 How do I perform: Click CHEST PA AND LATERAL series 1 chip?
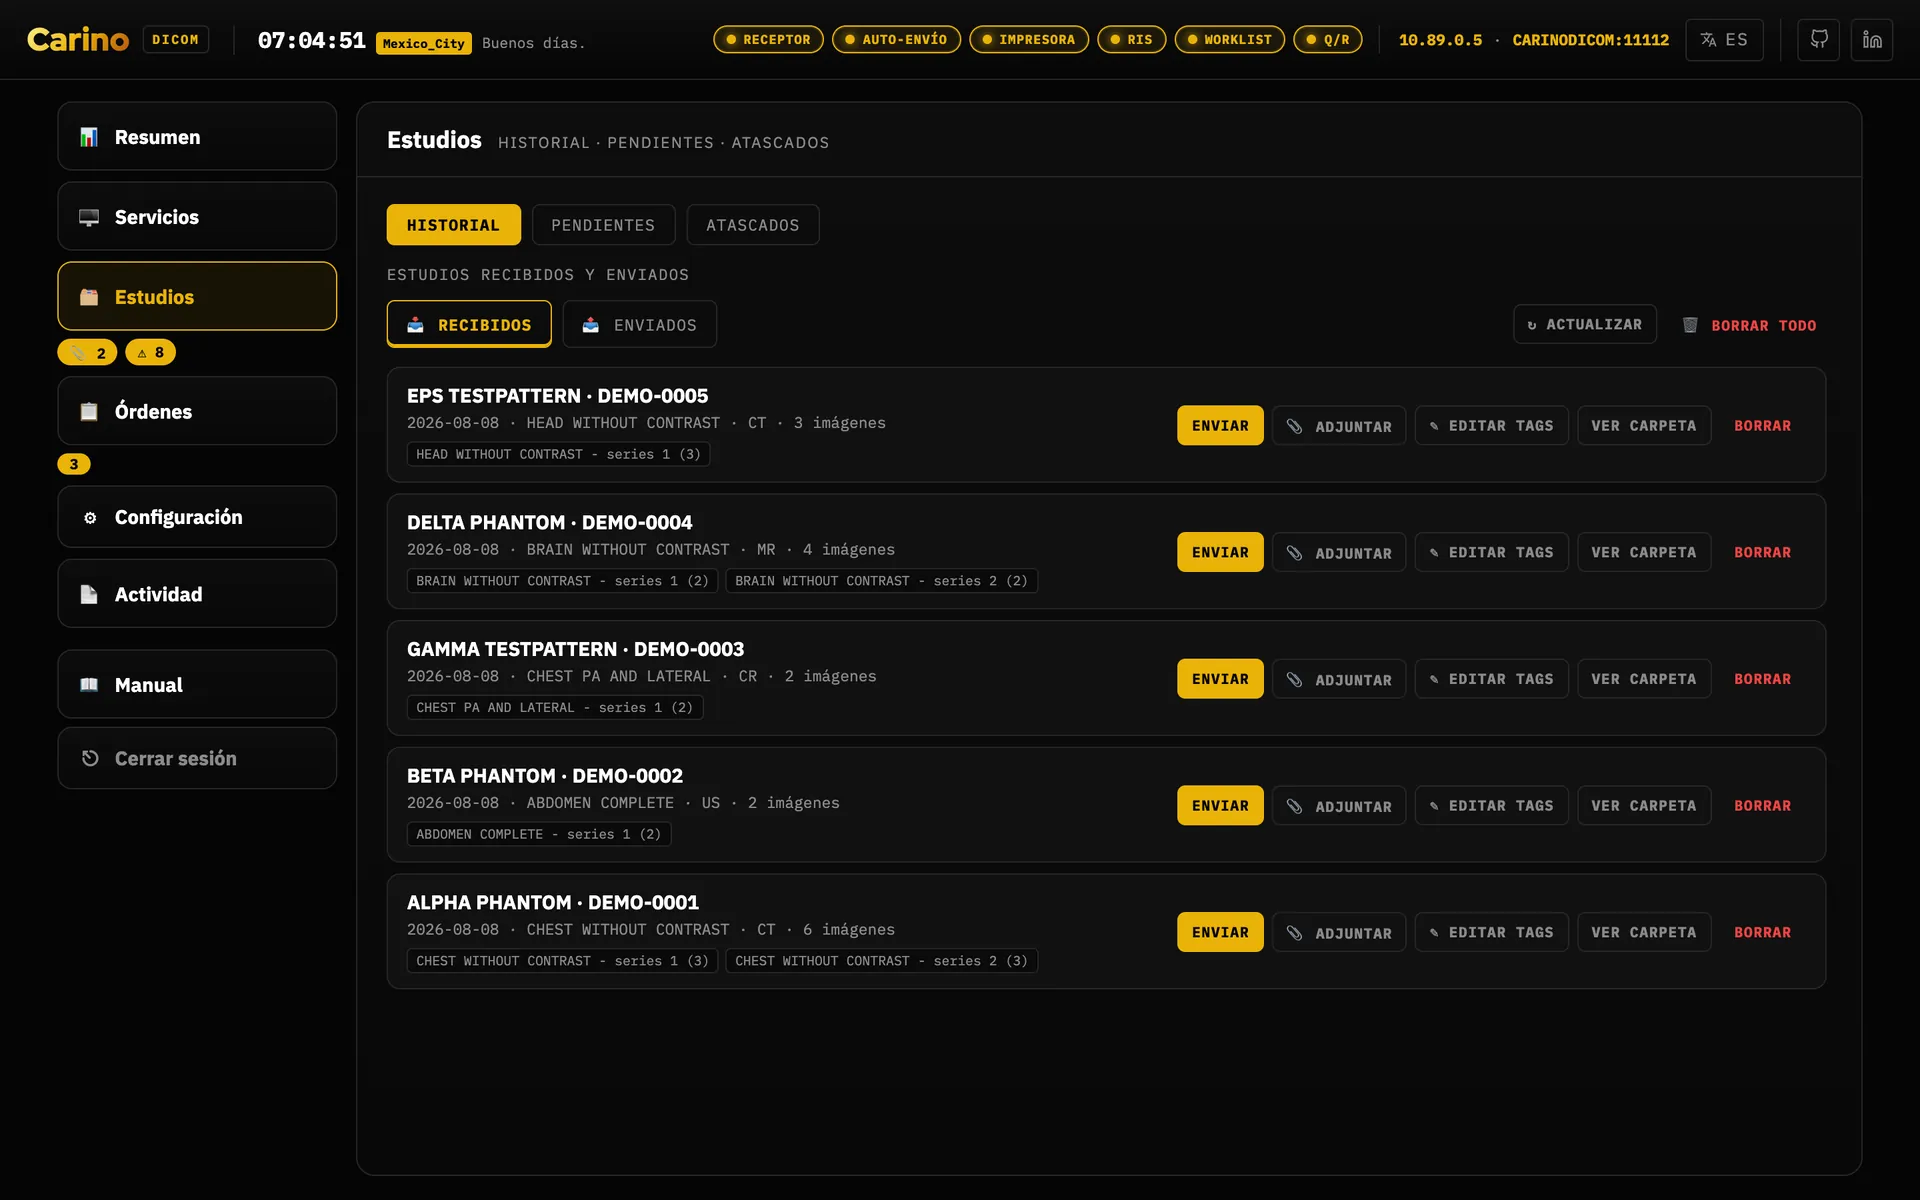pos(554,707)
